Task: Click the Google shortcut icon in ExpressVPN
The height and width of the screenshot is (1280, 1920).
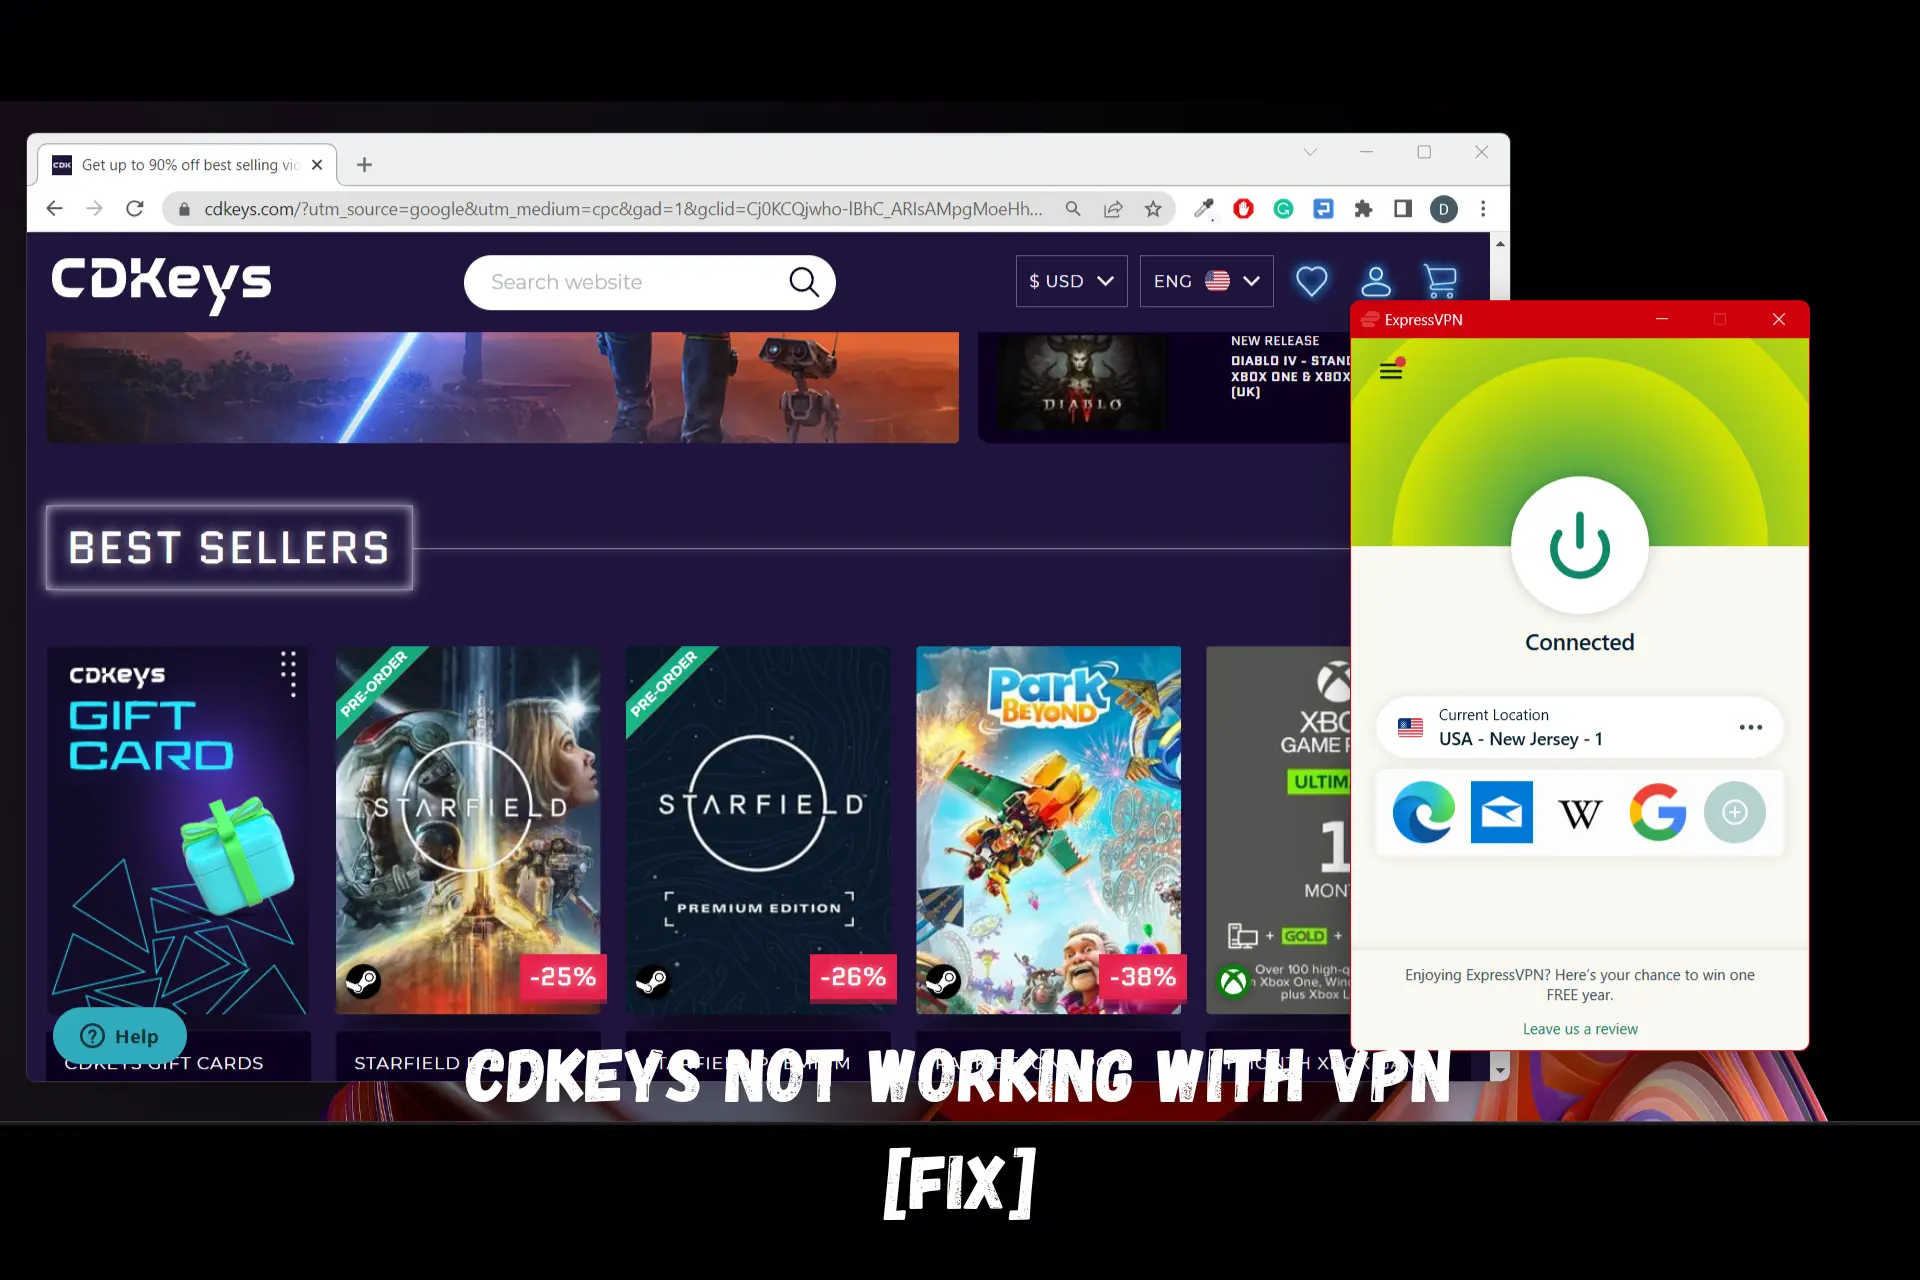Action: point(1657,811)
